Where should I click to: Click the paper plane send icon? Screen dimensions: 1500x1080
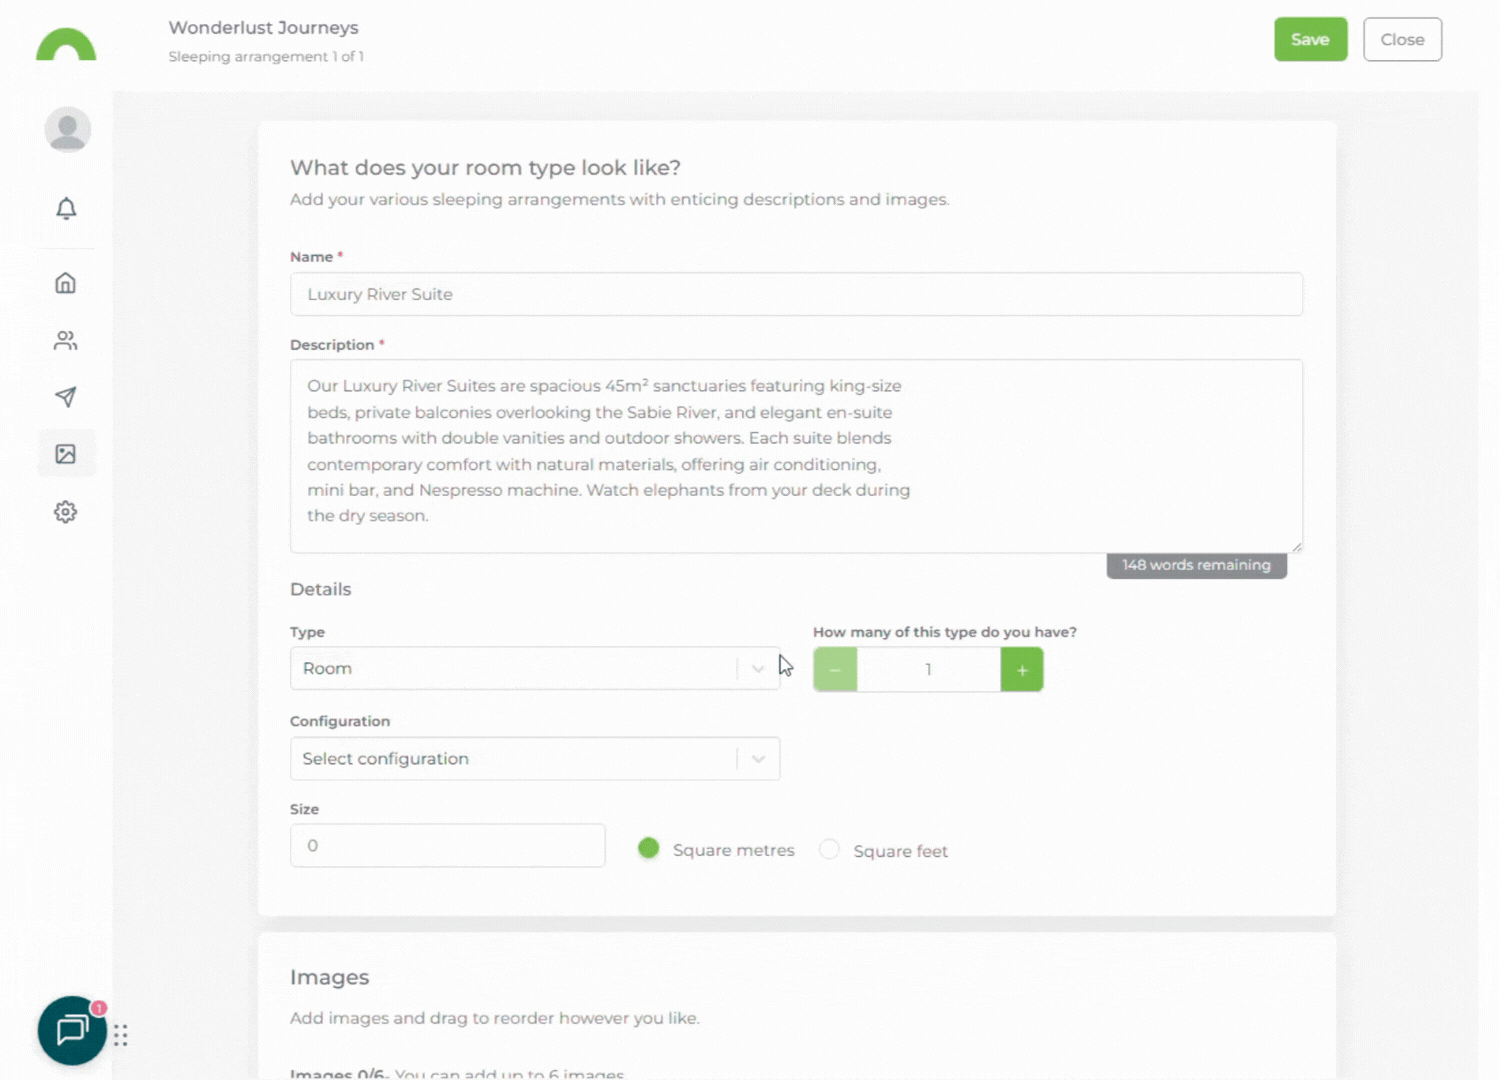click(66, 397)
